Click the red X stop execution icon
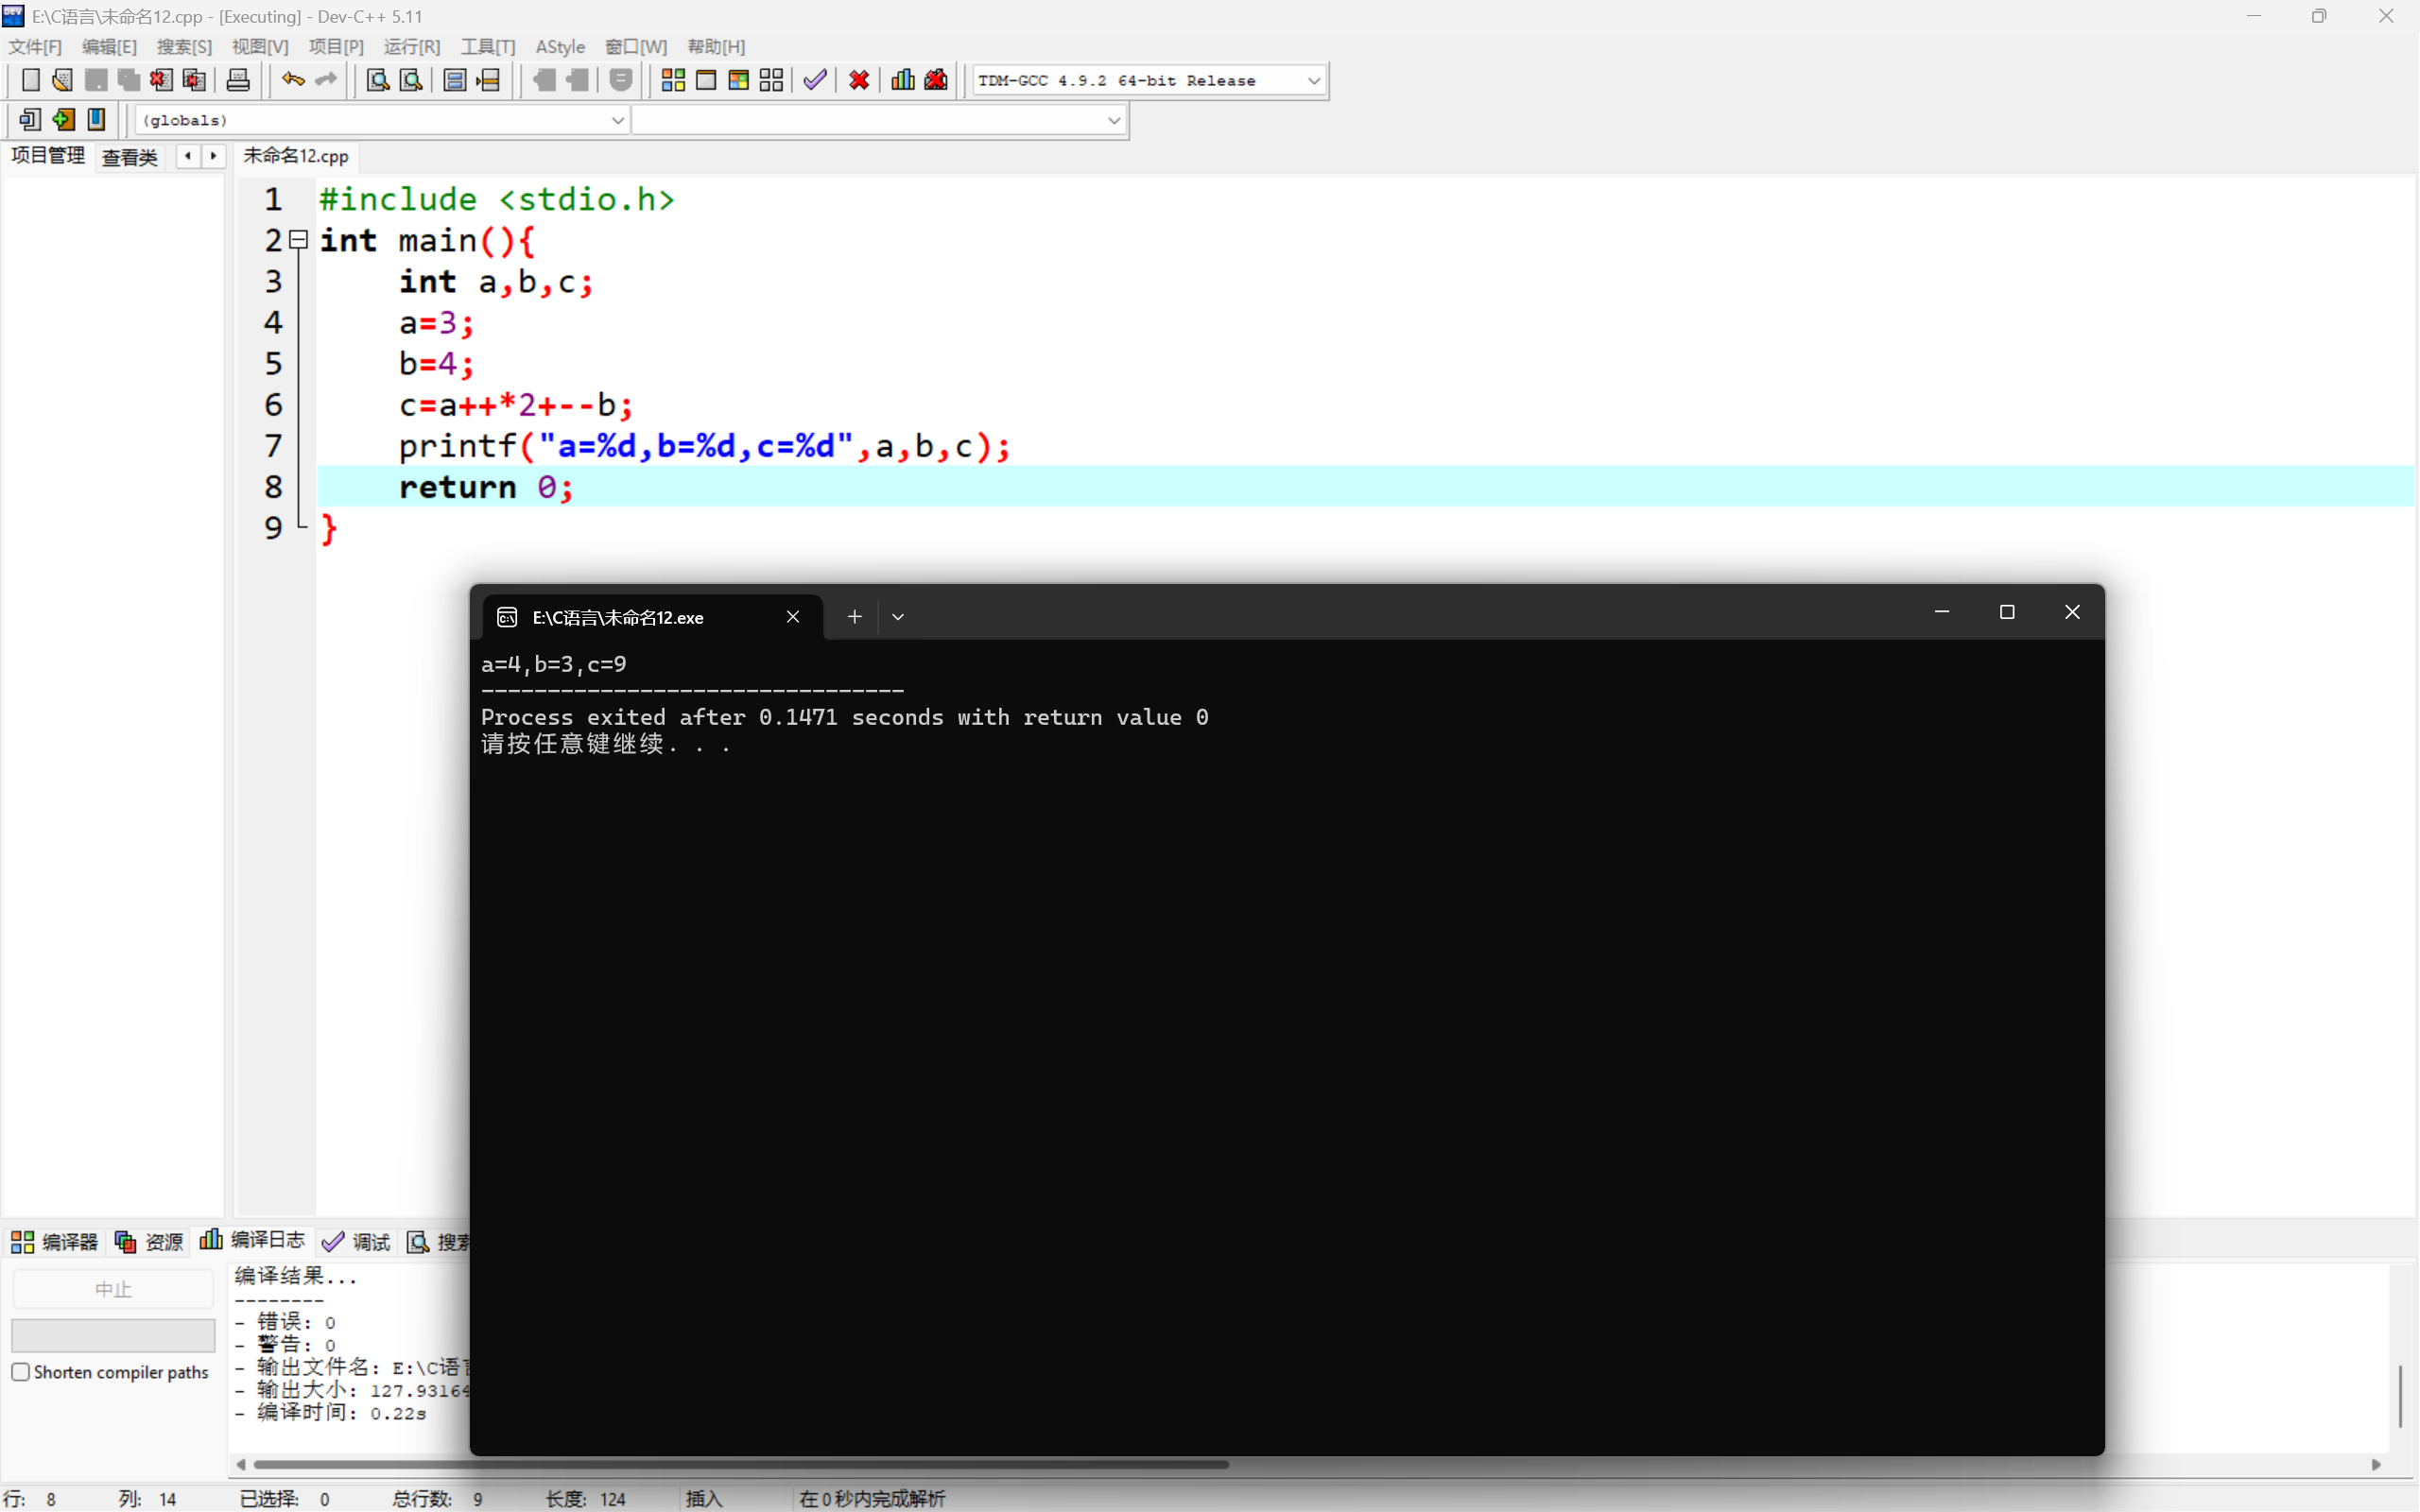The width and height of the screenshot is (2420, 1512). pos(859,80)
